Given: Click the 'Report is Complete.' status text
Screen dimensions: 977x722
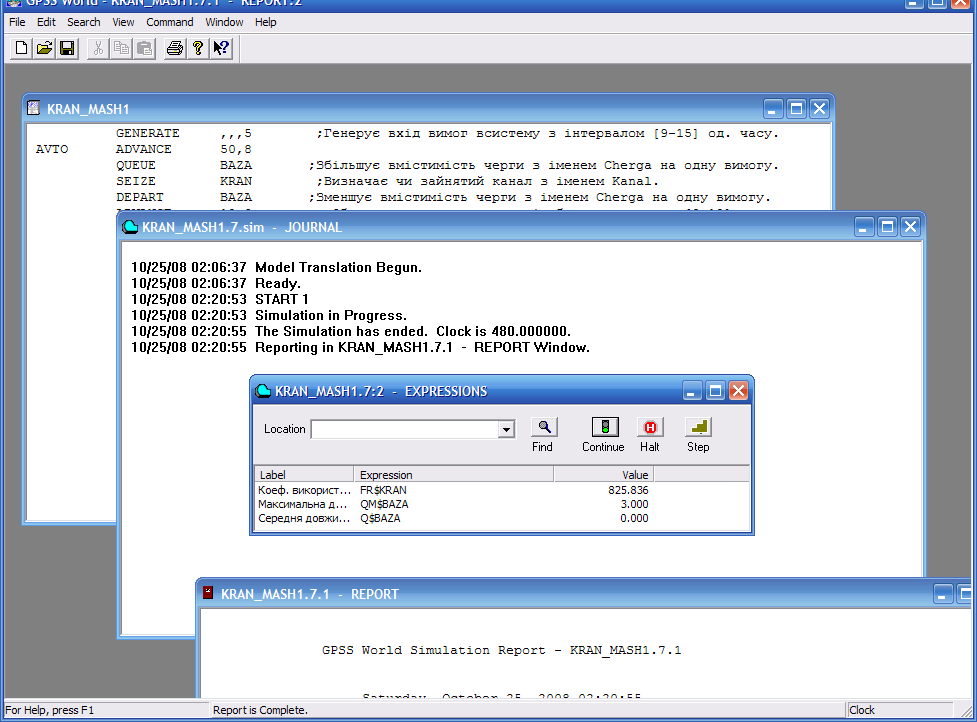Looking at the screenshot, I should [x=260, y=710].
